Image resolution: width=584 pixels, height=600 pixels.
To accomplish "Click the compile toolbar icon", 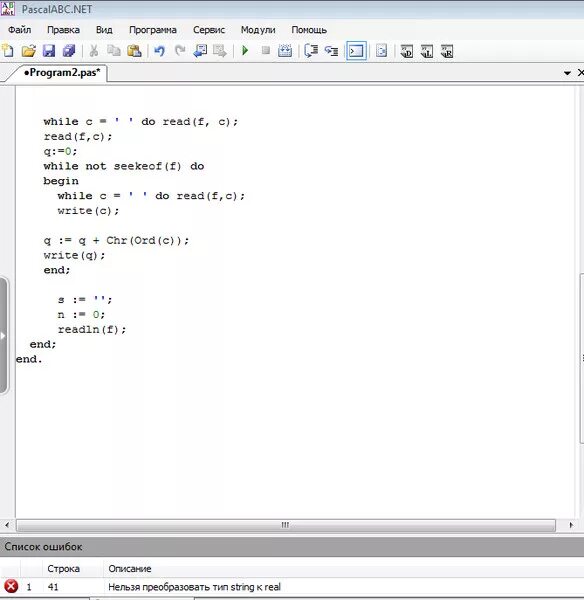I will pyautogui.click(x=285, y=51).
